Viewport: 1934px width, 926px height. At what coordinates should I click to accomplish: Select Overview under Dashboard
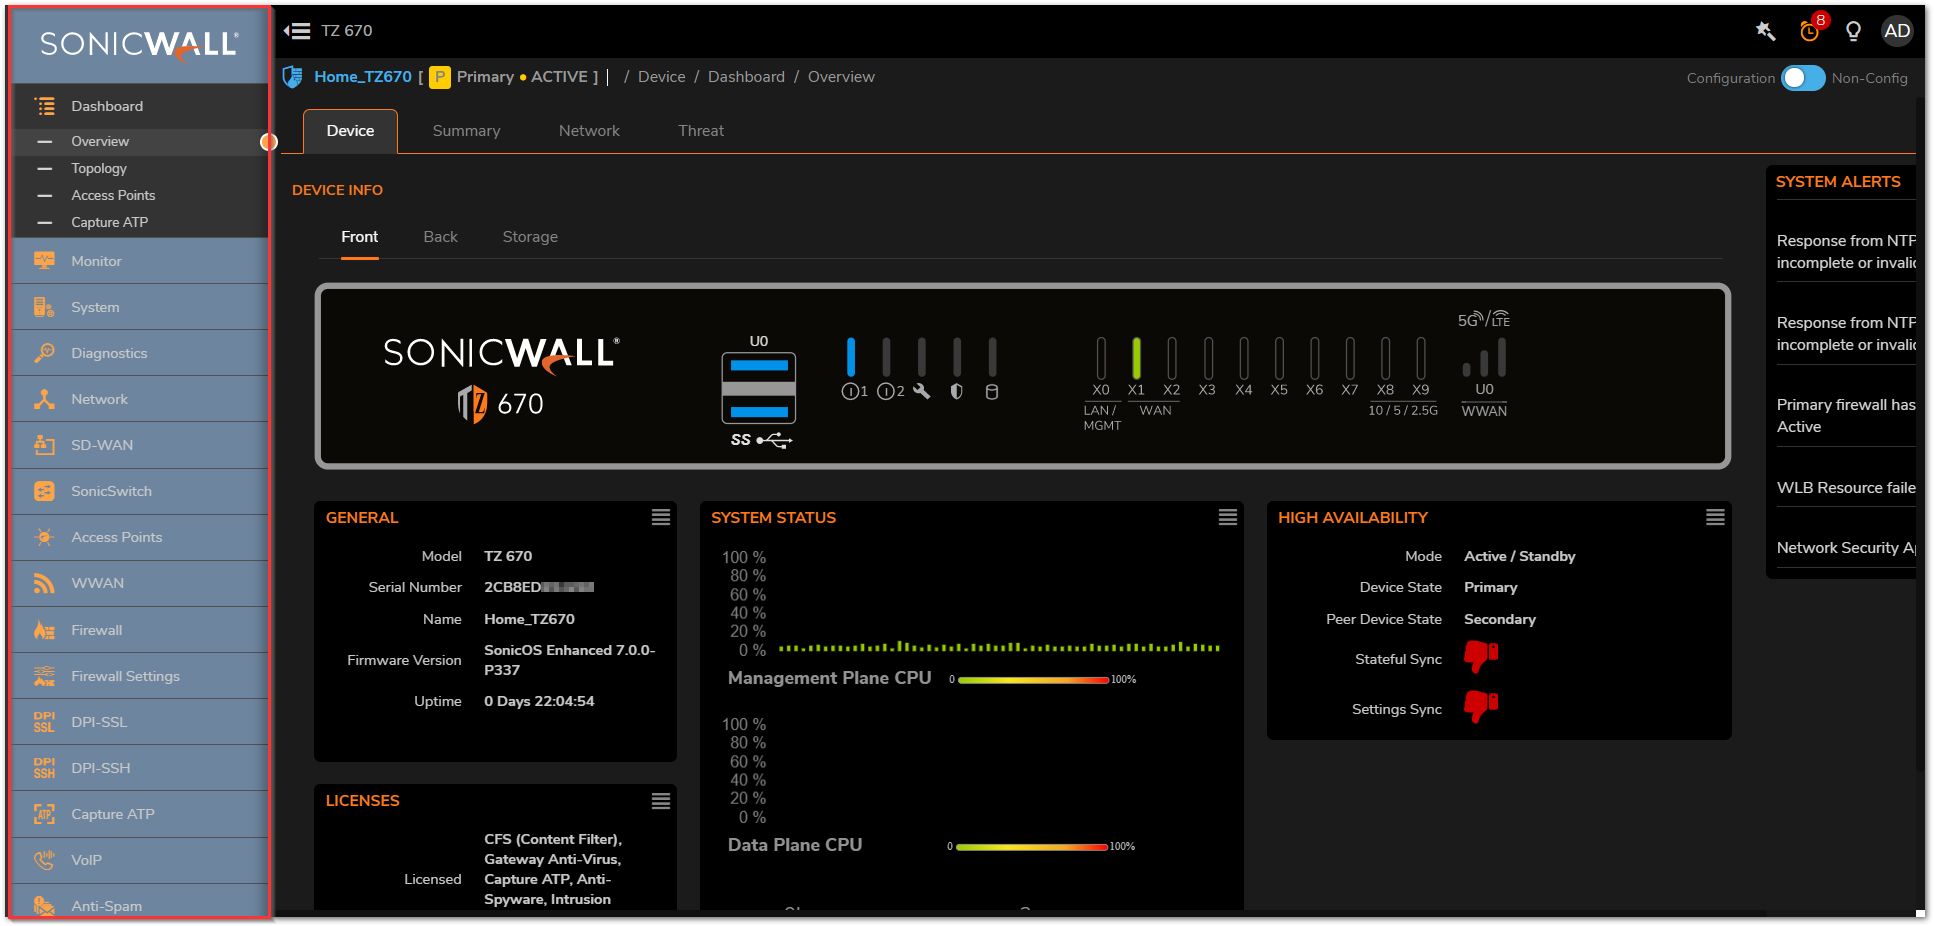click(x=140, y=141)
